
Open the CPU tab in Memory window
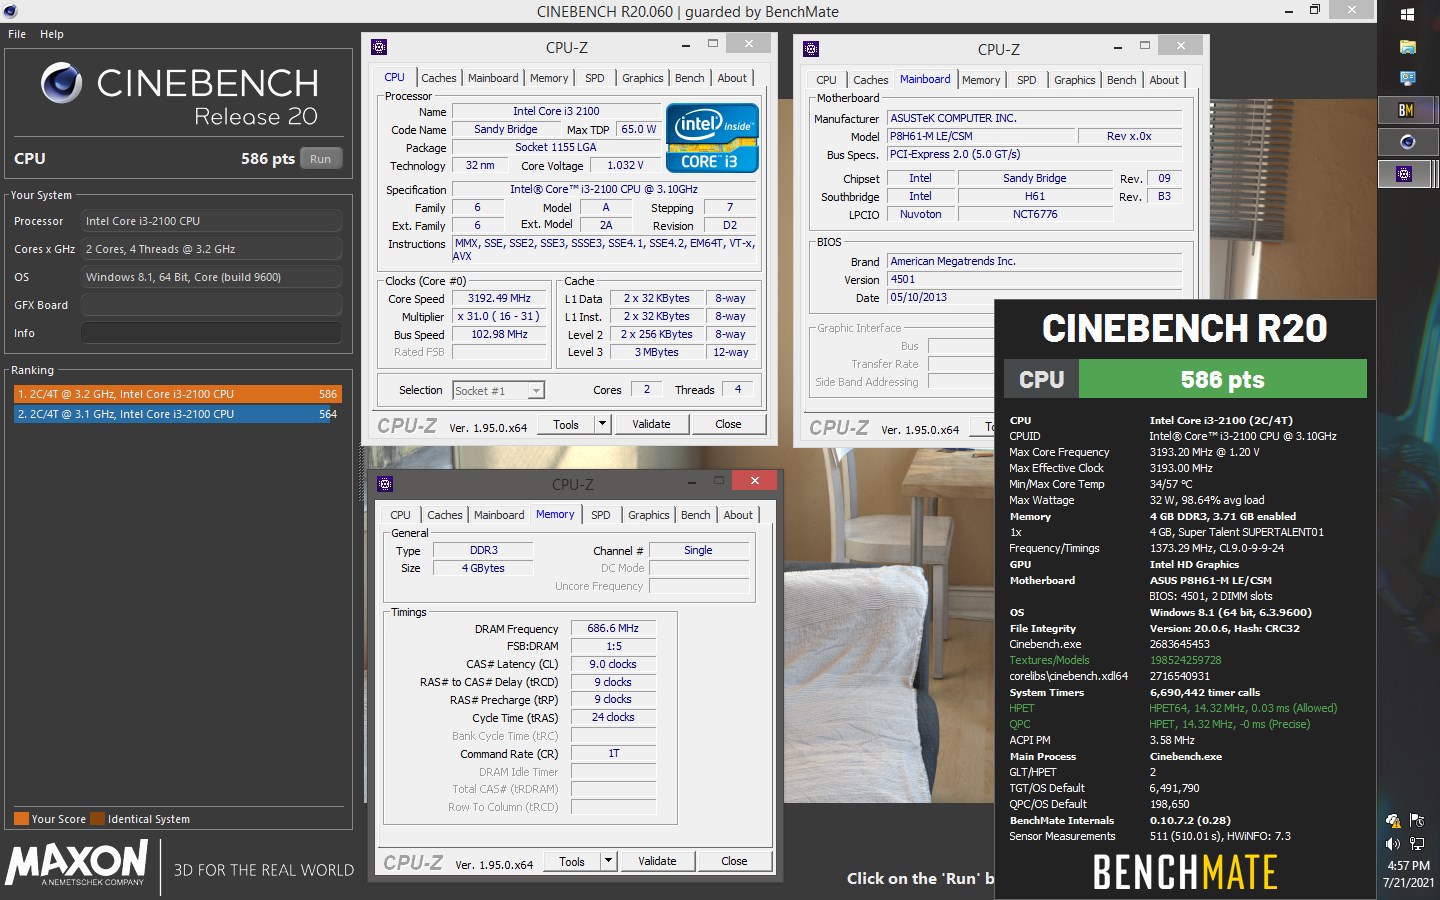[400, 515]
